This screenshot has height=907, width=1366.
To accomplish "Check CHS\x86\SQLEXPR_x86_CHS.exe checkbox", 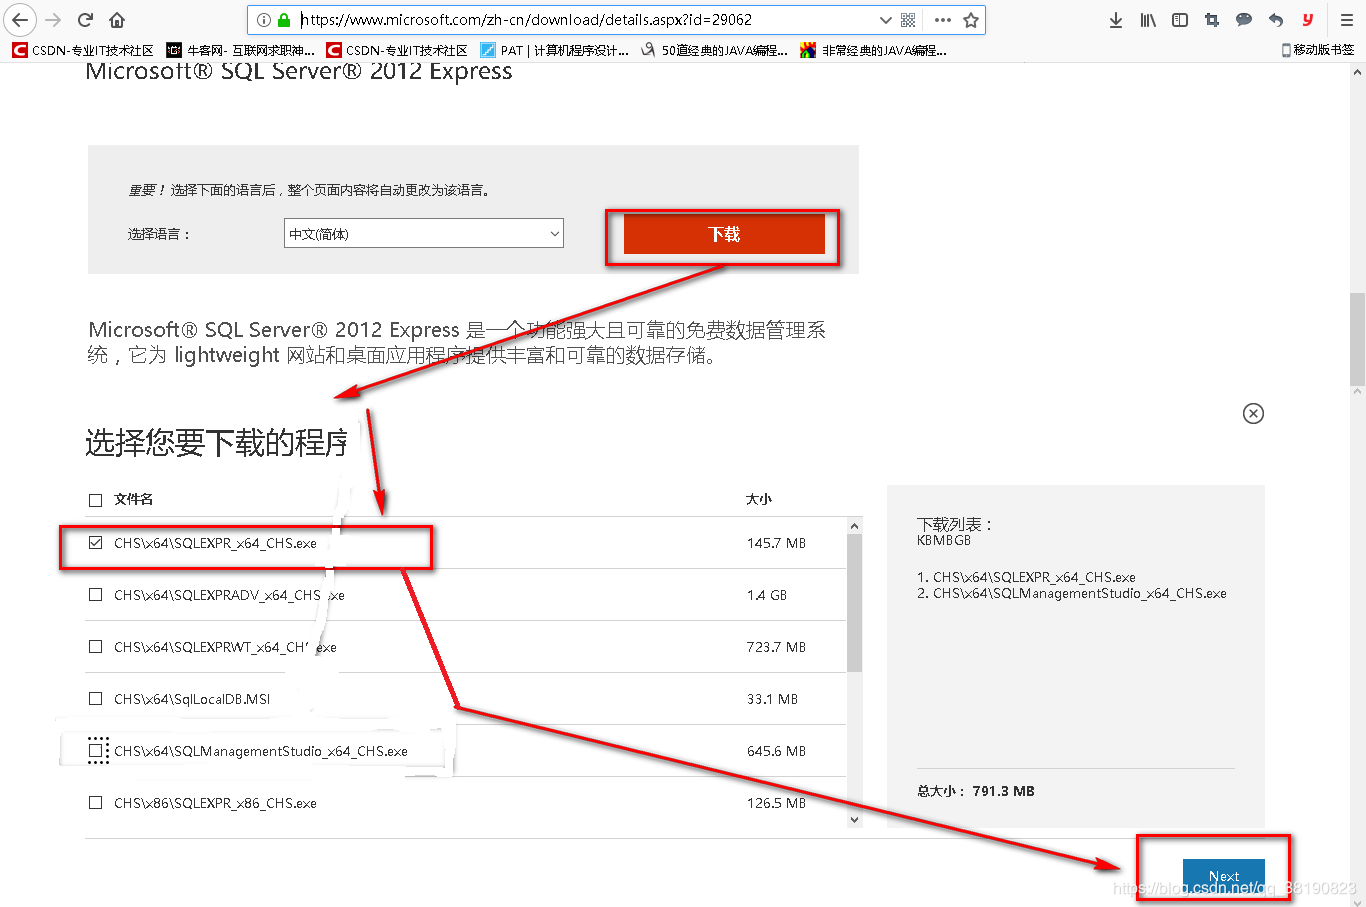I will 96,803.
